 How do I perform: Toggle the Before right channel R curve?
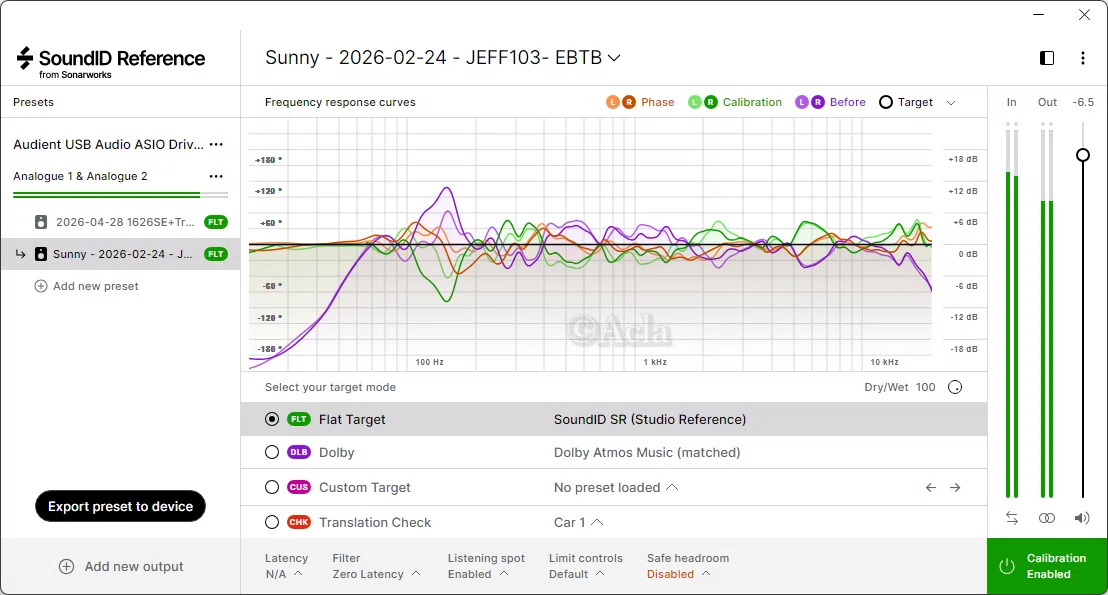(x=818, y=102)
